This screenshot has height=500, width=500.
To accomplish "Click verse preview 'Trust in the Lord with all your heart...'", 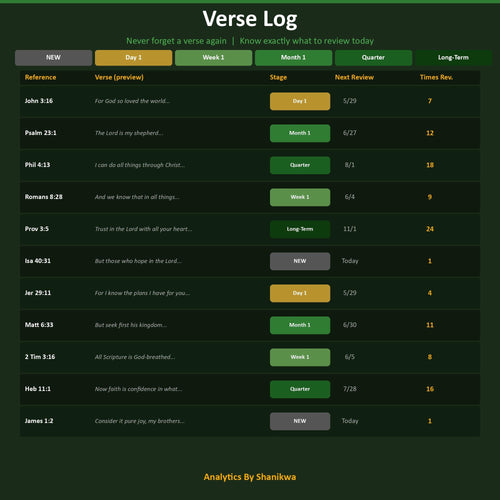I will coord(144,229).
